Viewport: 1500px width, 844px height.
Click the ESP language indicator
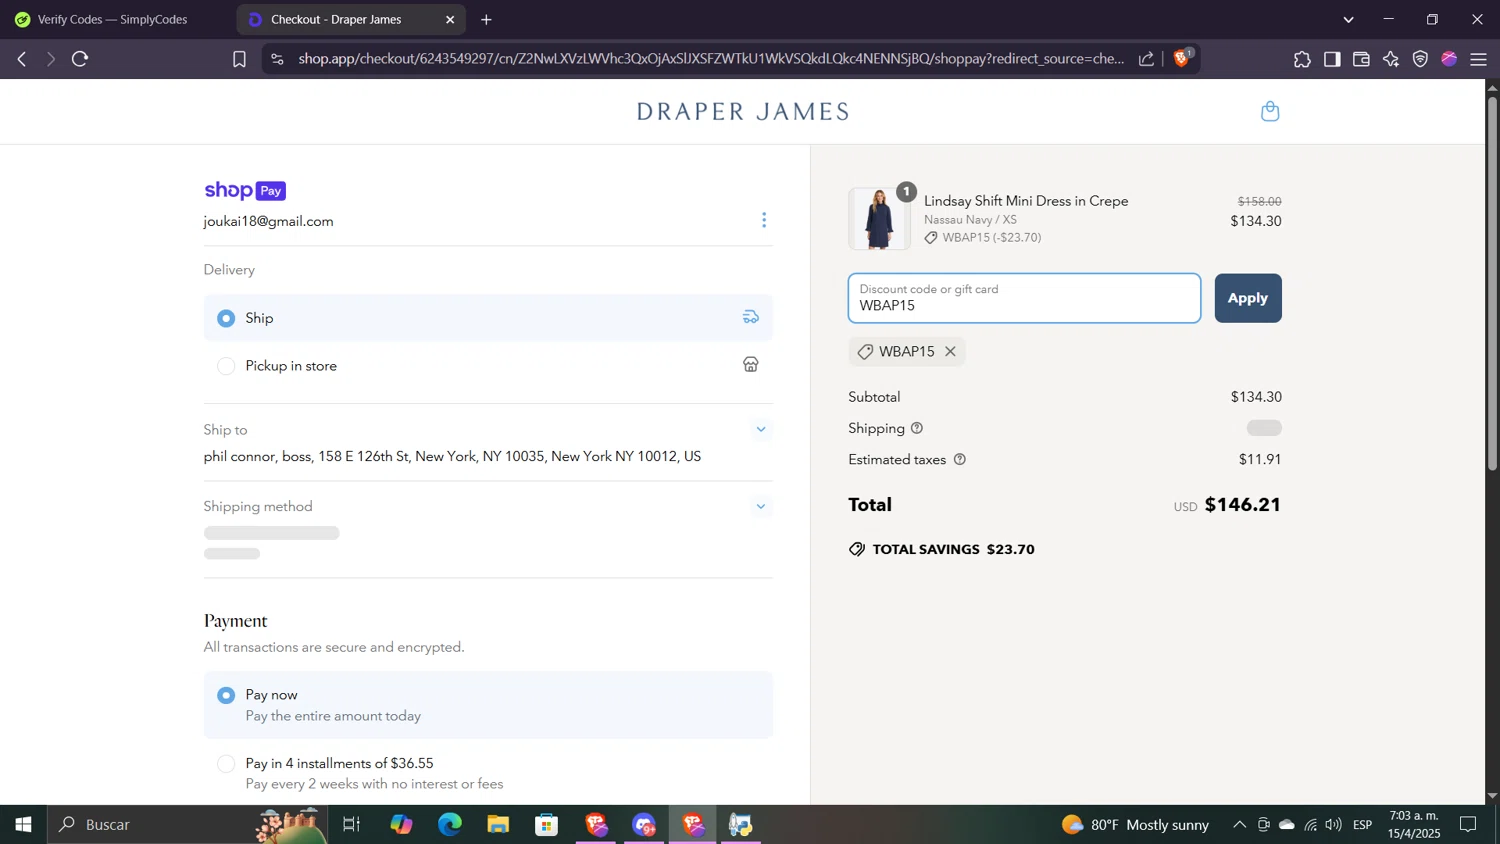tap(1362, 824)
